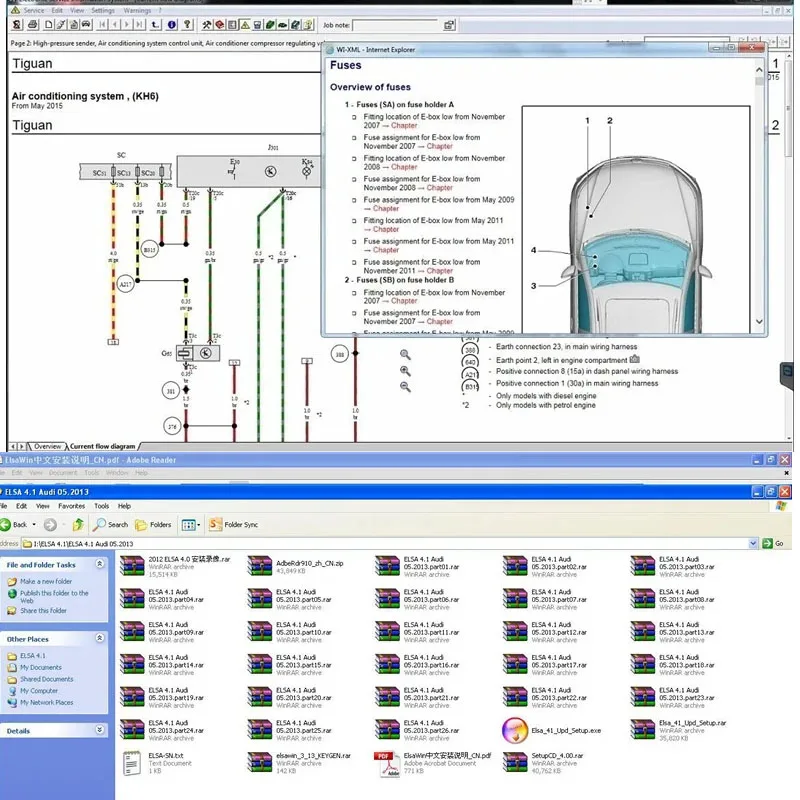Click the Up folder icon in Explorer
This screenshot has height=800, width=800.
(77, 524)
